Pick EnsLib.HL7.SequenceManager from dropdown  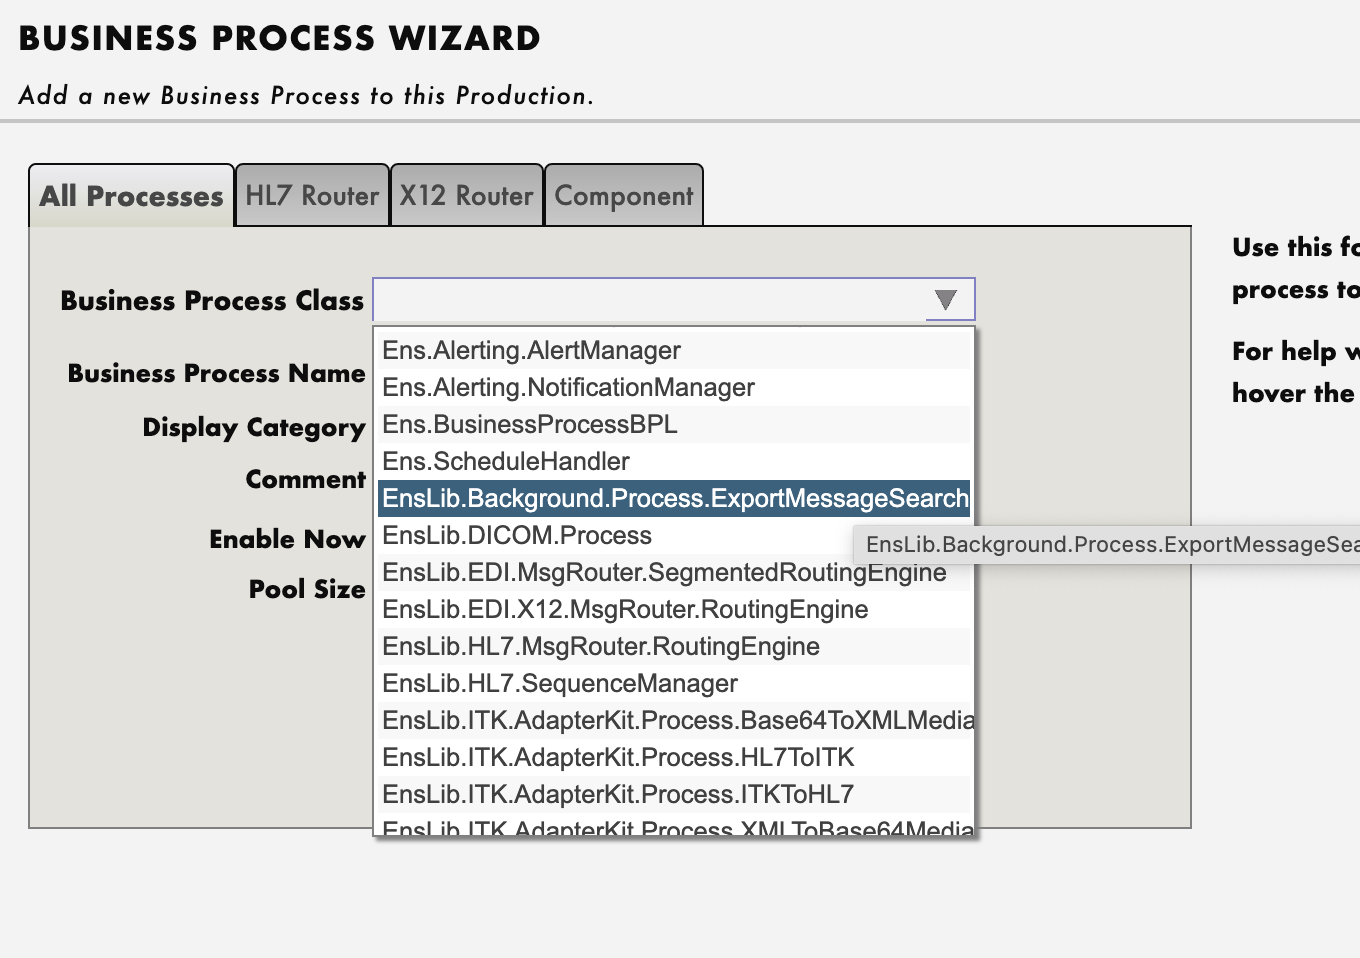click(x=674, y=684)
